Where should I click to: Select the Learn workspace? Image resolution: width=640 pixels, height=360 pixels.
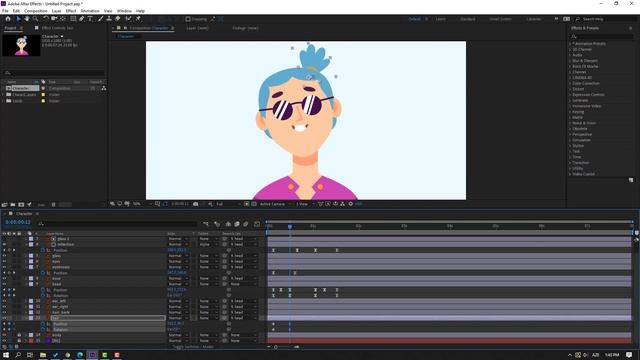tap(441, 19)
